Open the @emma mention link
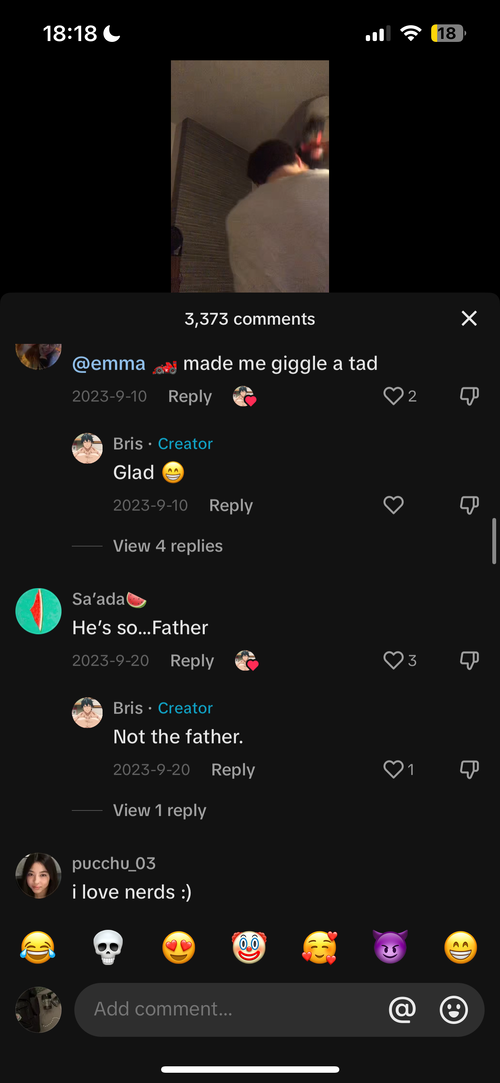The width and height of the screenshot is (500, 1083). point(108,364)
